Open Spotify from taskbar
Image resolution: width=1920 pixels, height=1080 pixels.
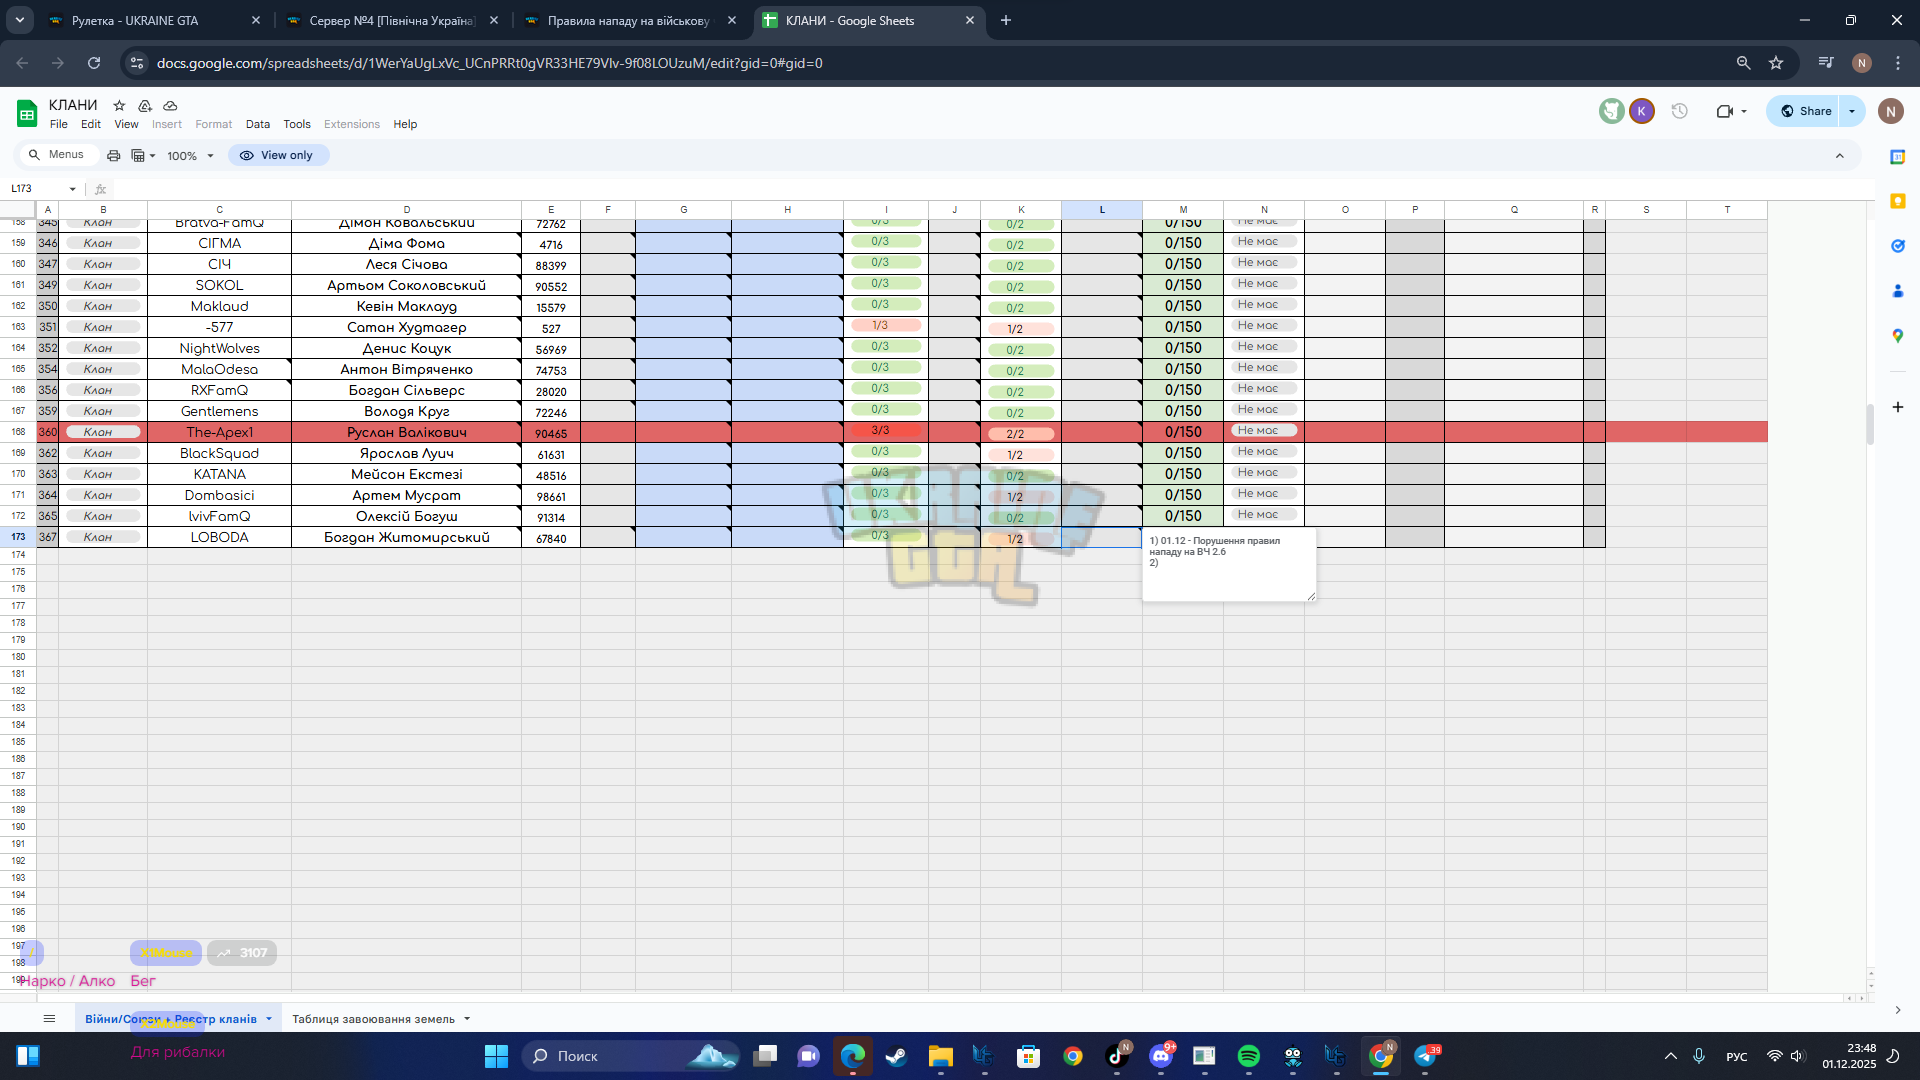pyautogui.click(x=1248, y=1056)
